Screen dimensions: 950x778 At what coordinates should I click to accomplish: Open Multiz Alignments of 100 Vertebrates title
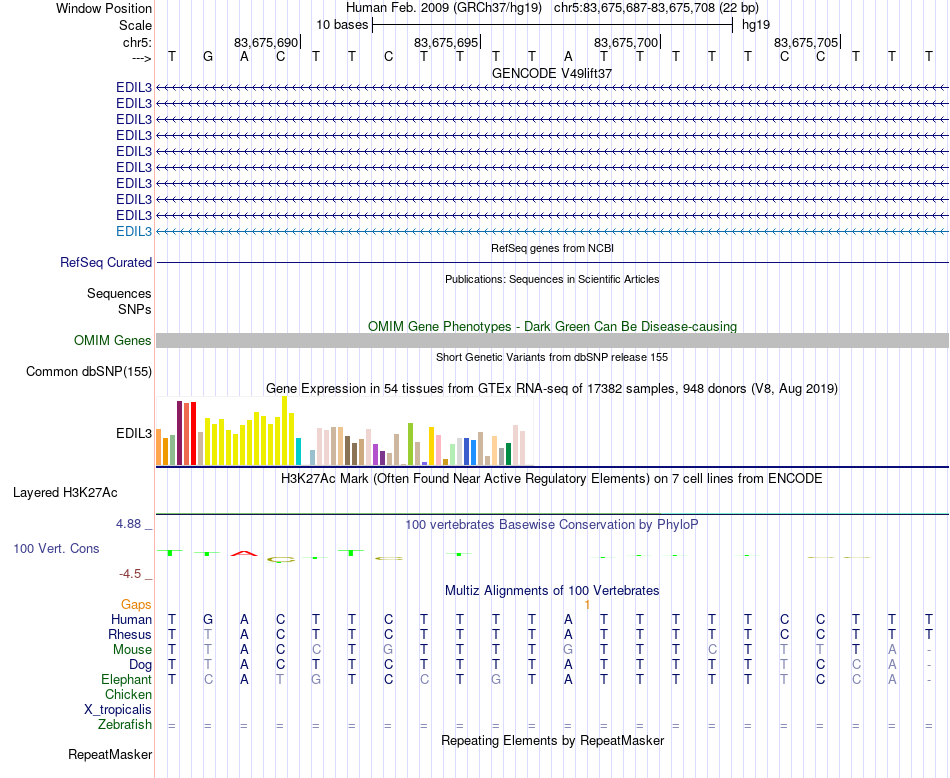click(552, 591)
